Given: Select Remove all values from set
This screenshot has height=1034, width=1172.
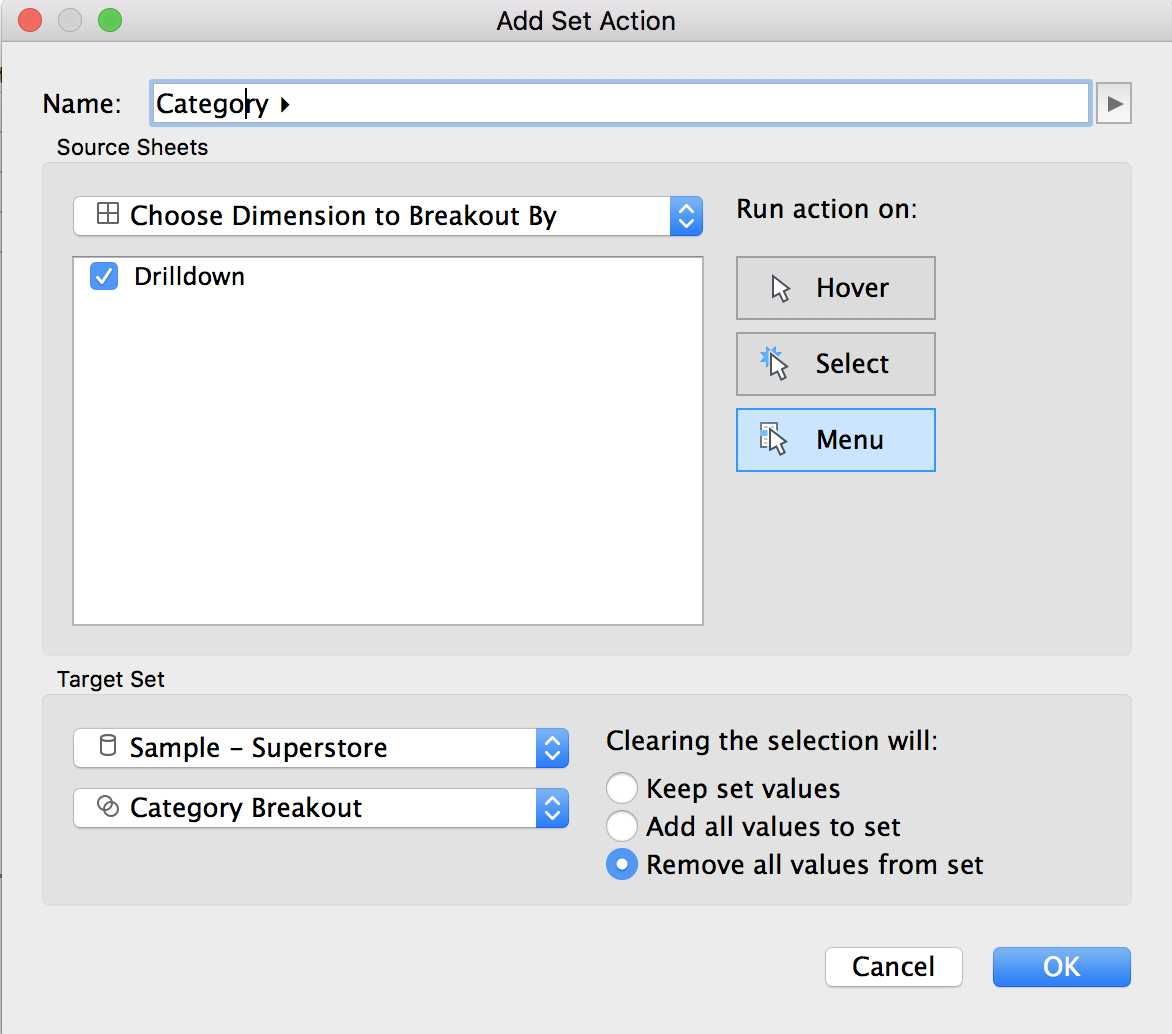Looking at the screenshot, I should point(622,864).
